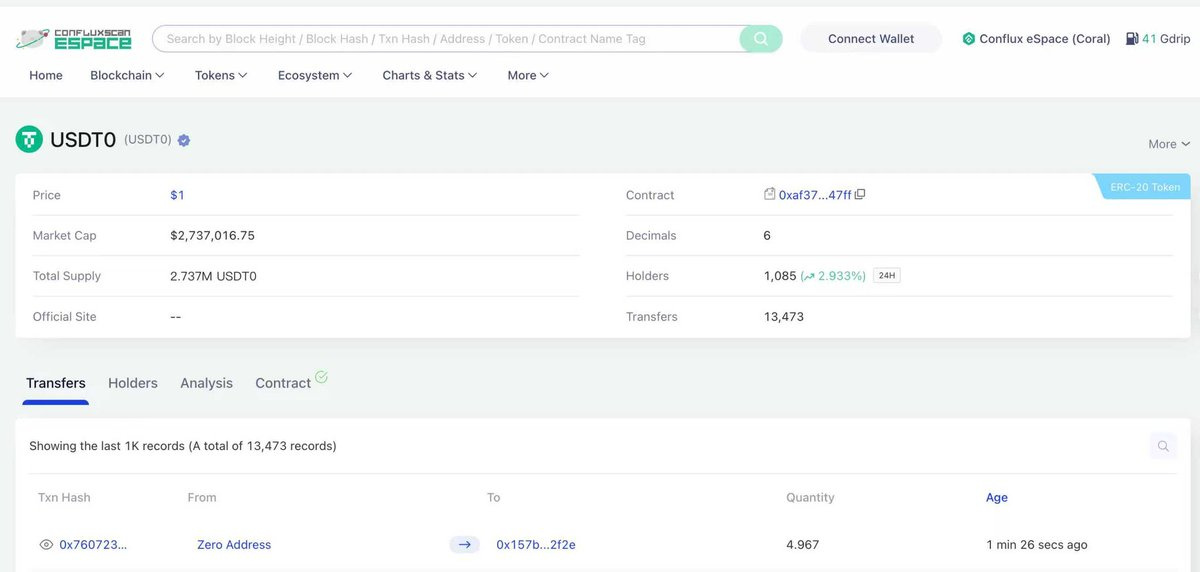Click the gas pump Gdrip icon
1200x572 pixels.
tap(1132, 39)
